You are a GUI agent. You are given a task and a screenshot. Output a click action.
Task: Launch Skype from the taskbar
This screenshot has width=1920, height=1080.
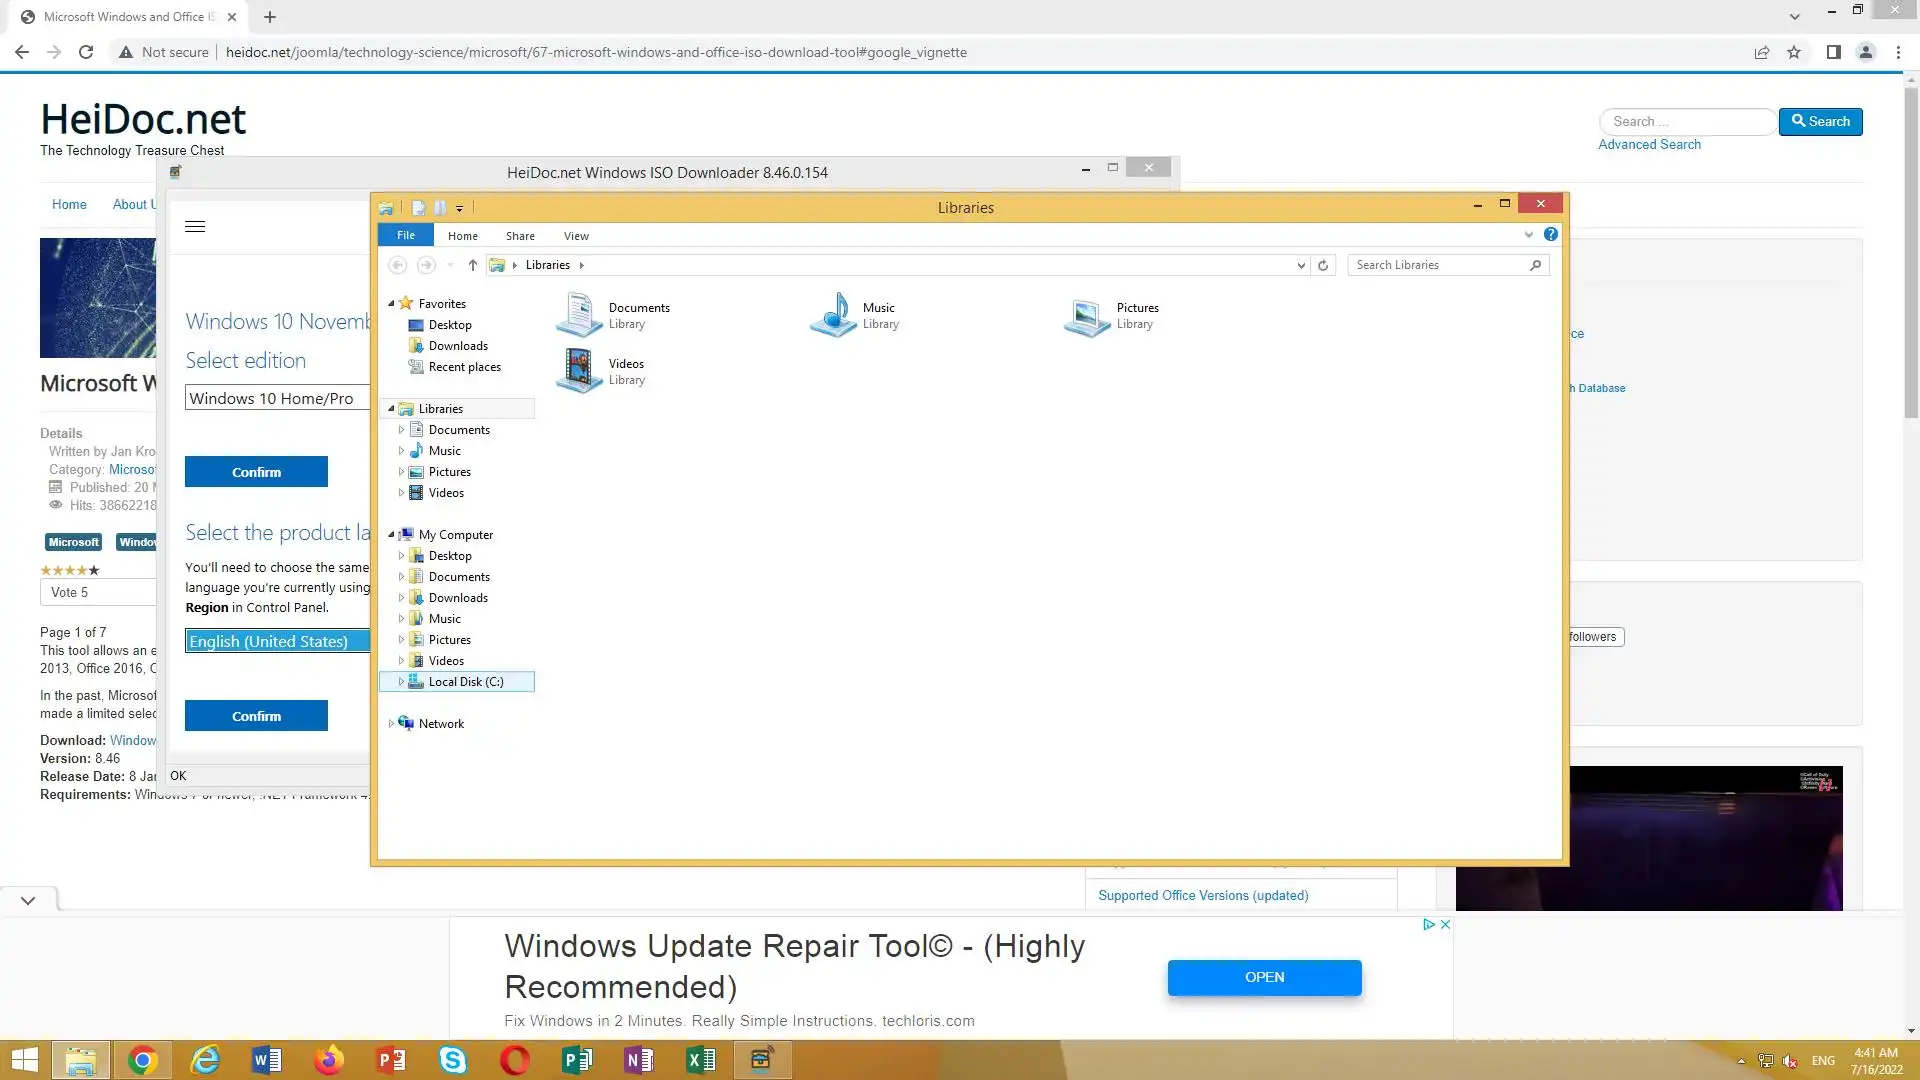coord(453,1060)
